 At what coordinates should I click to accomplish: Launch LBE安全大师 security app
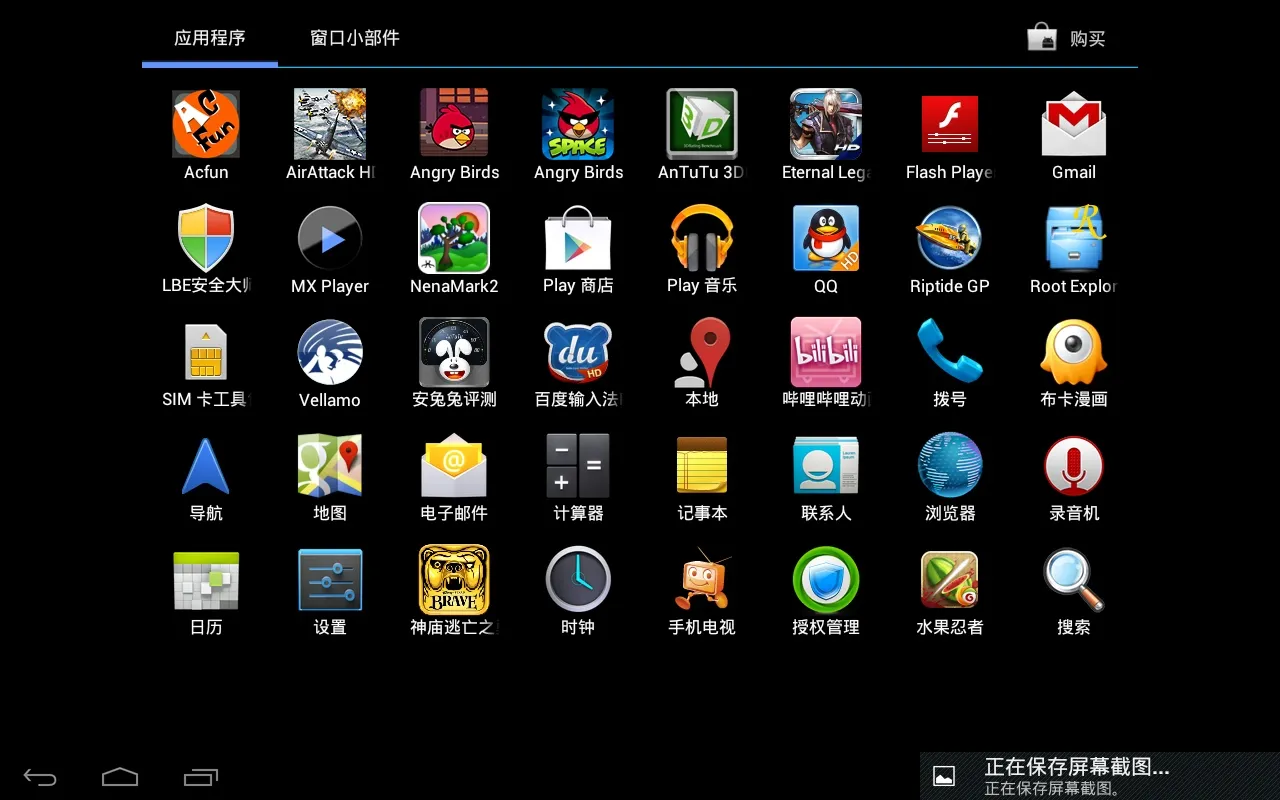(x=206, y=238)
